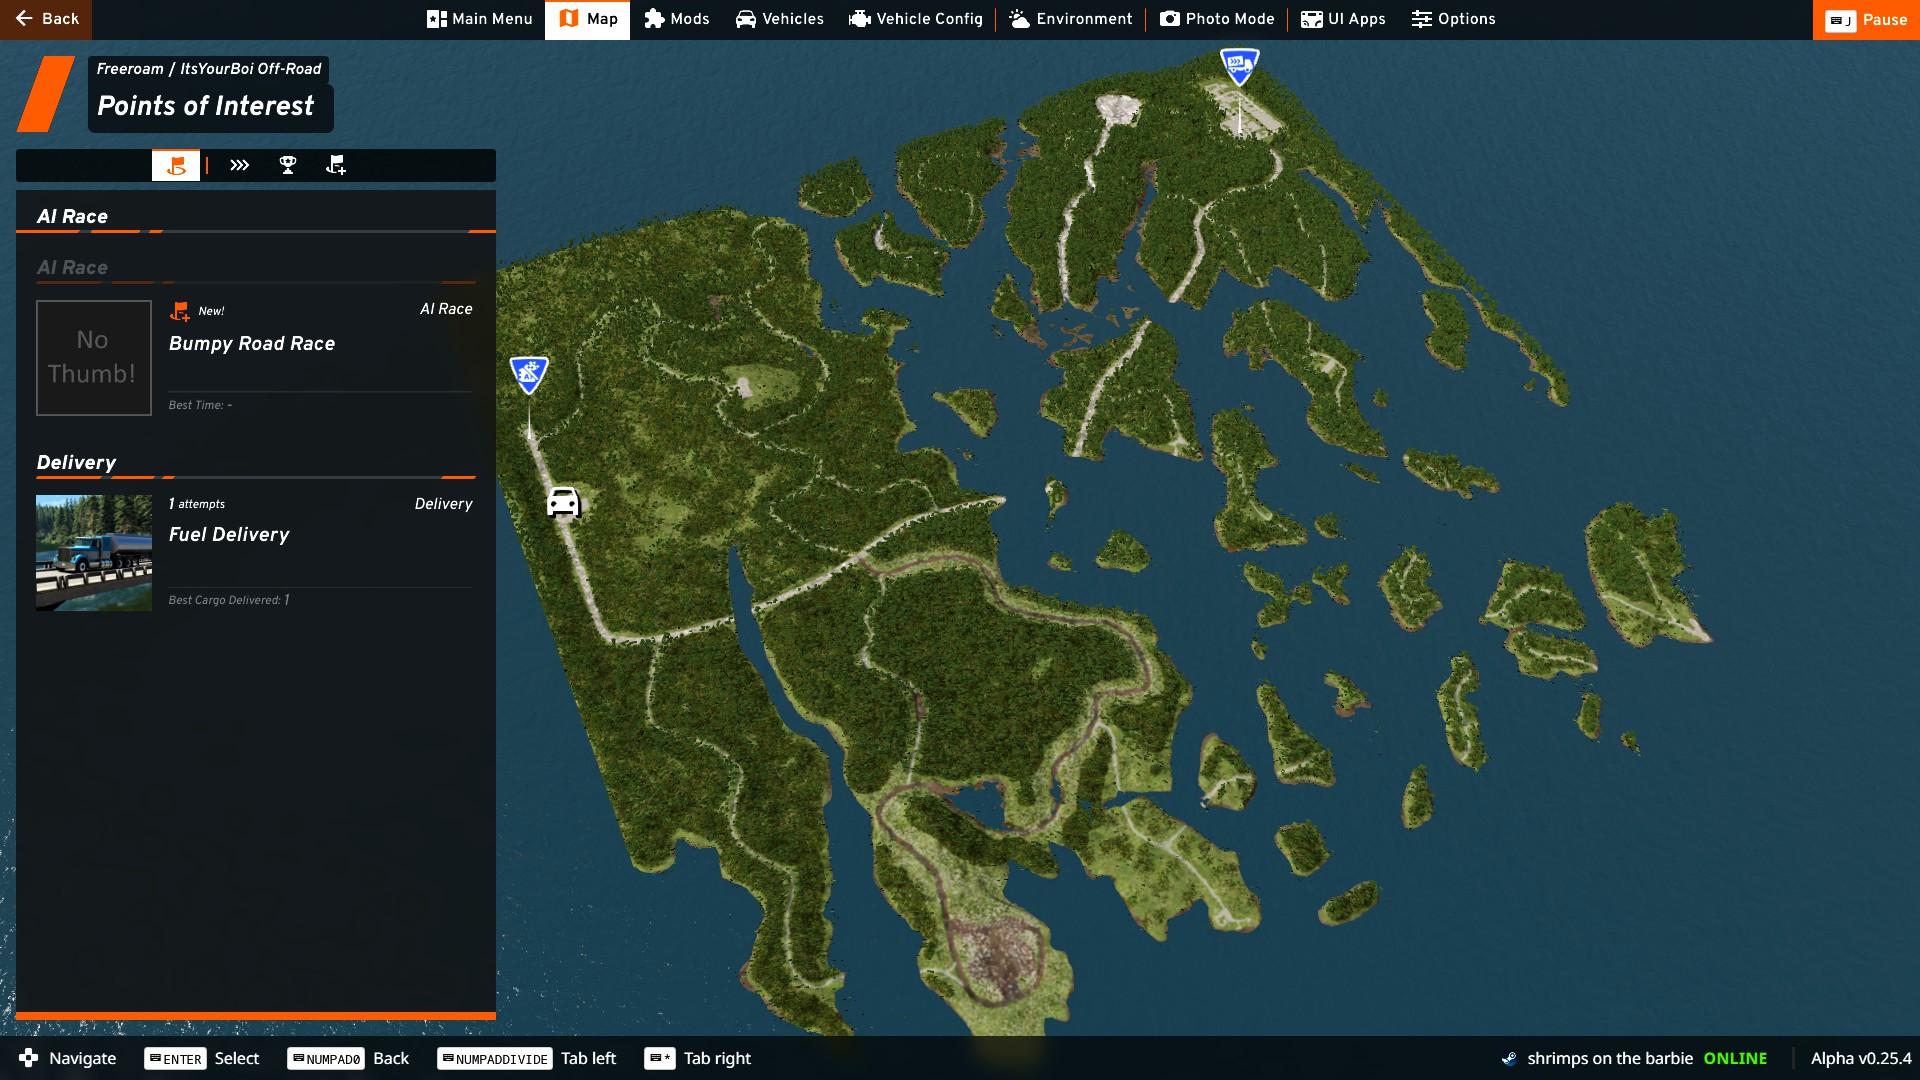Open the UI Apps tab
Image resolution: width=1920 pixels, height=1080 pixels.
(1343, 19)
